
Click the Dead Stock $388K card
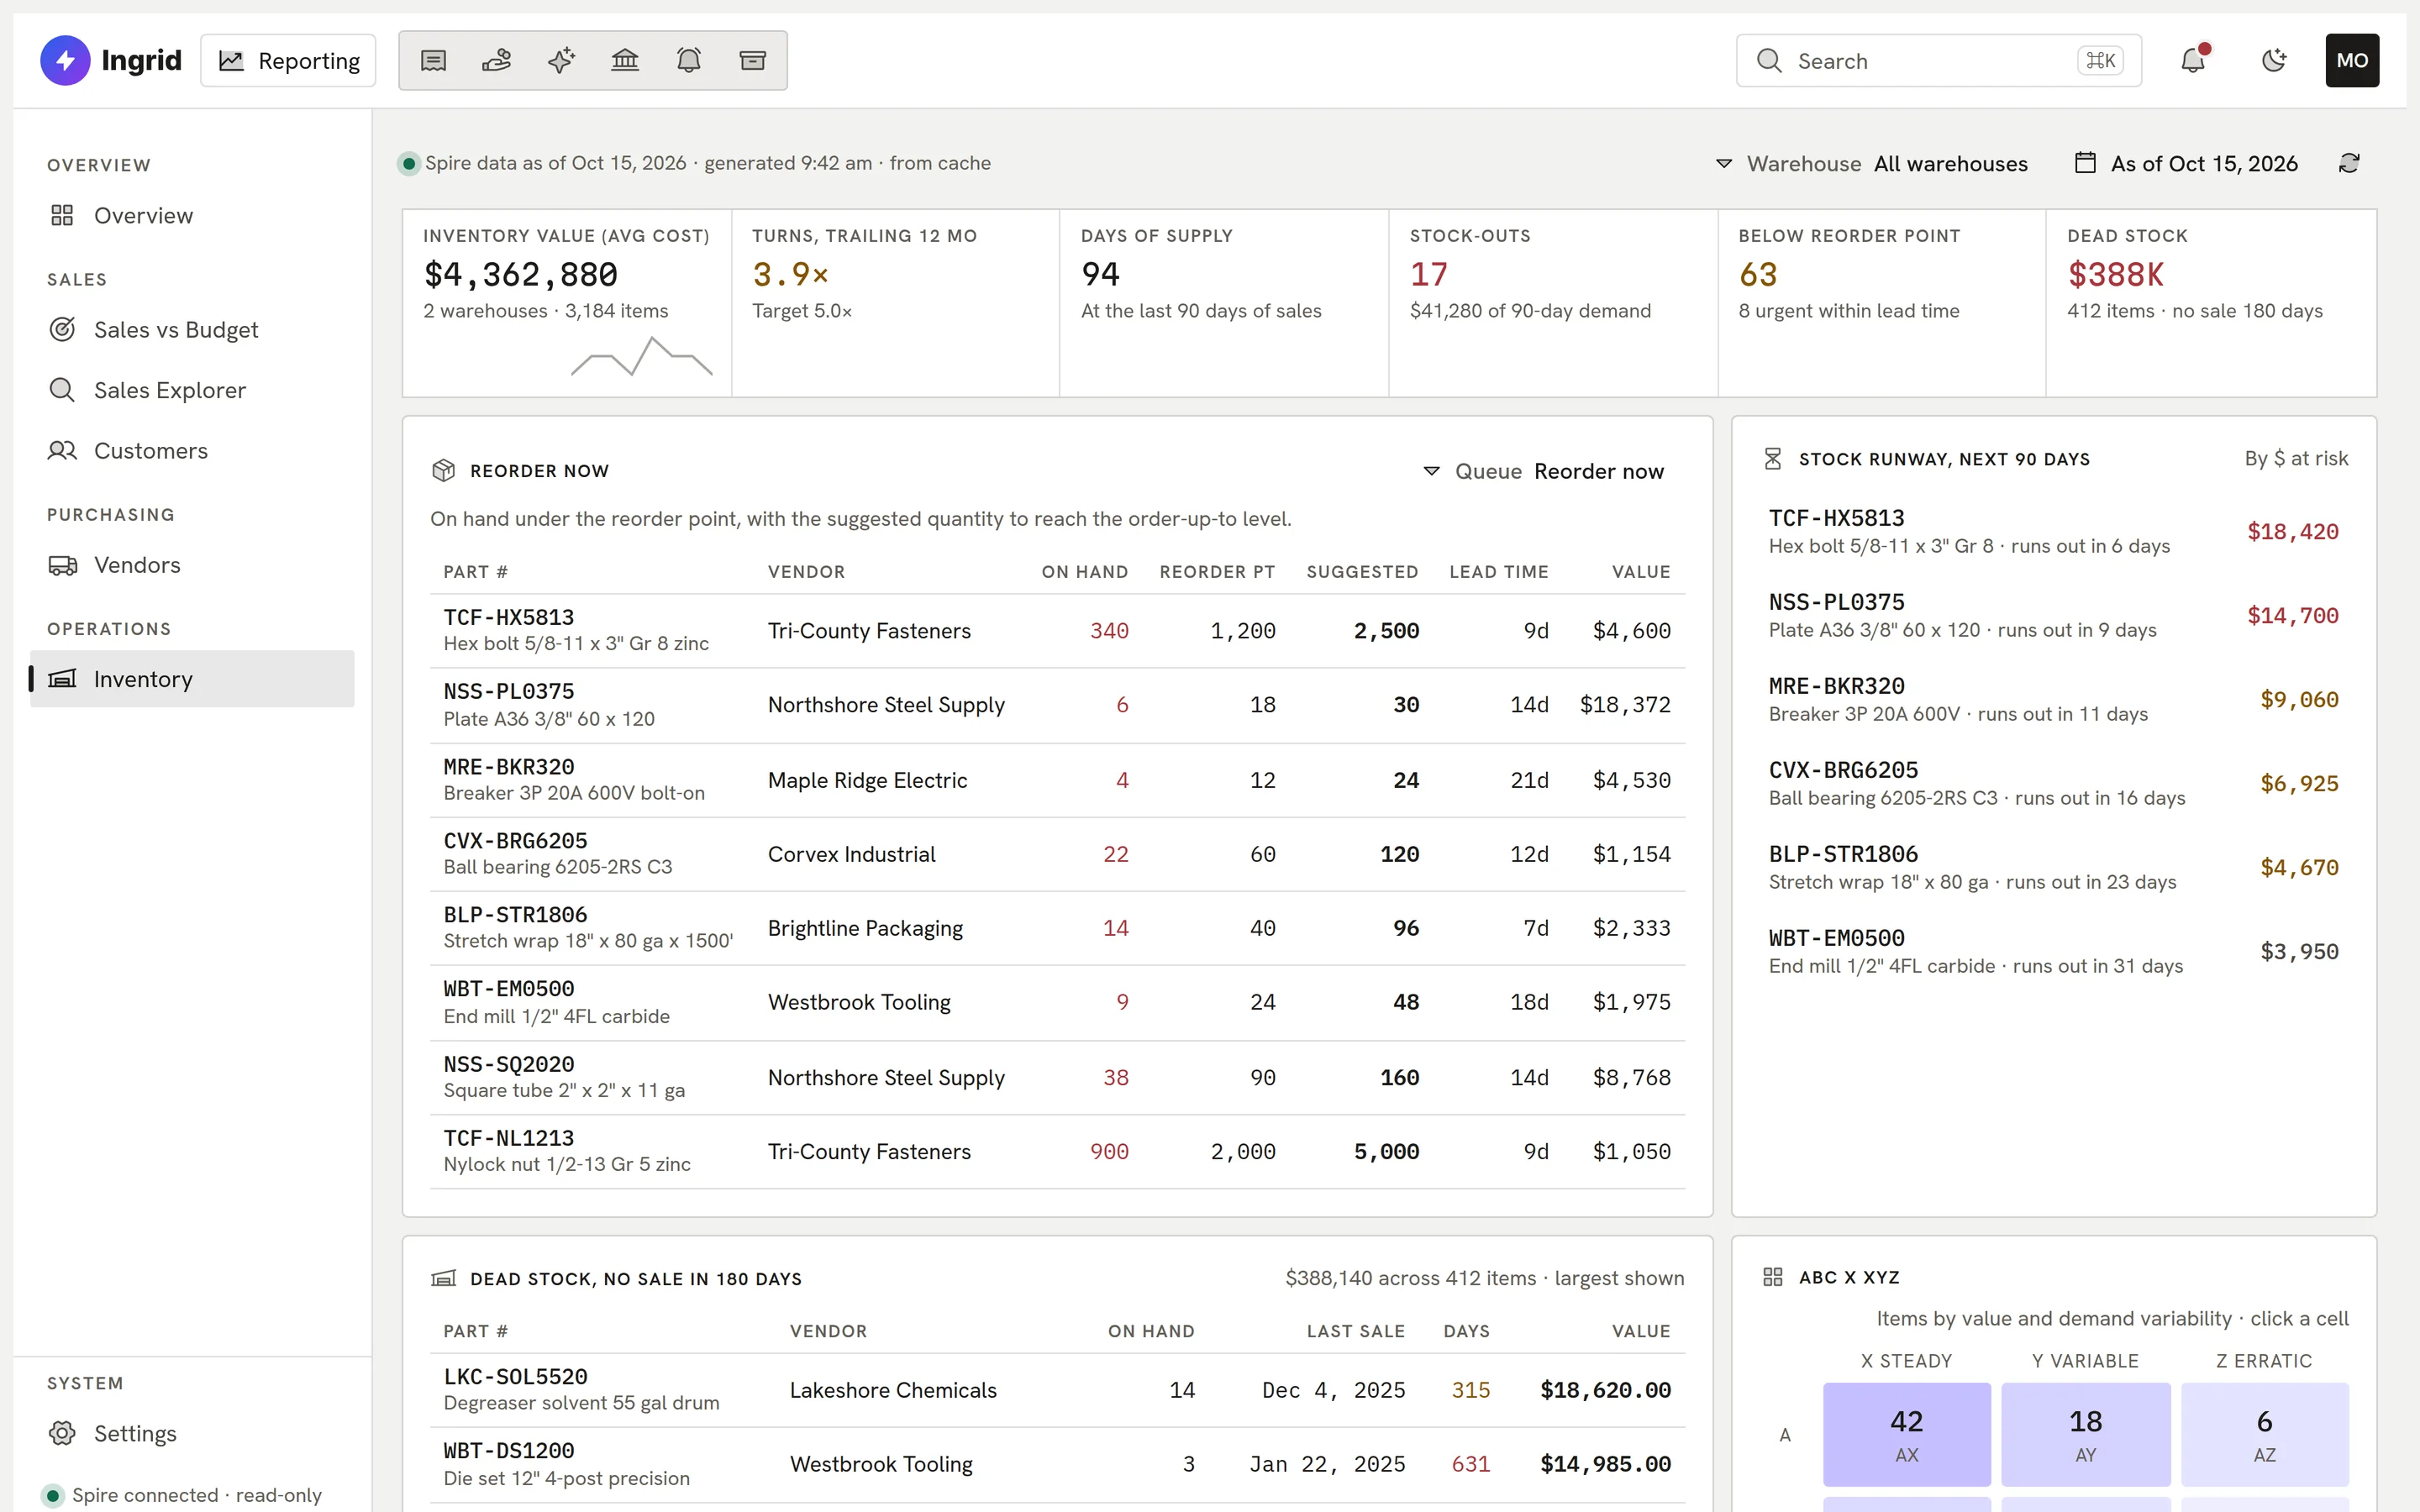tap(2211, 303)
